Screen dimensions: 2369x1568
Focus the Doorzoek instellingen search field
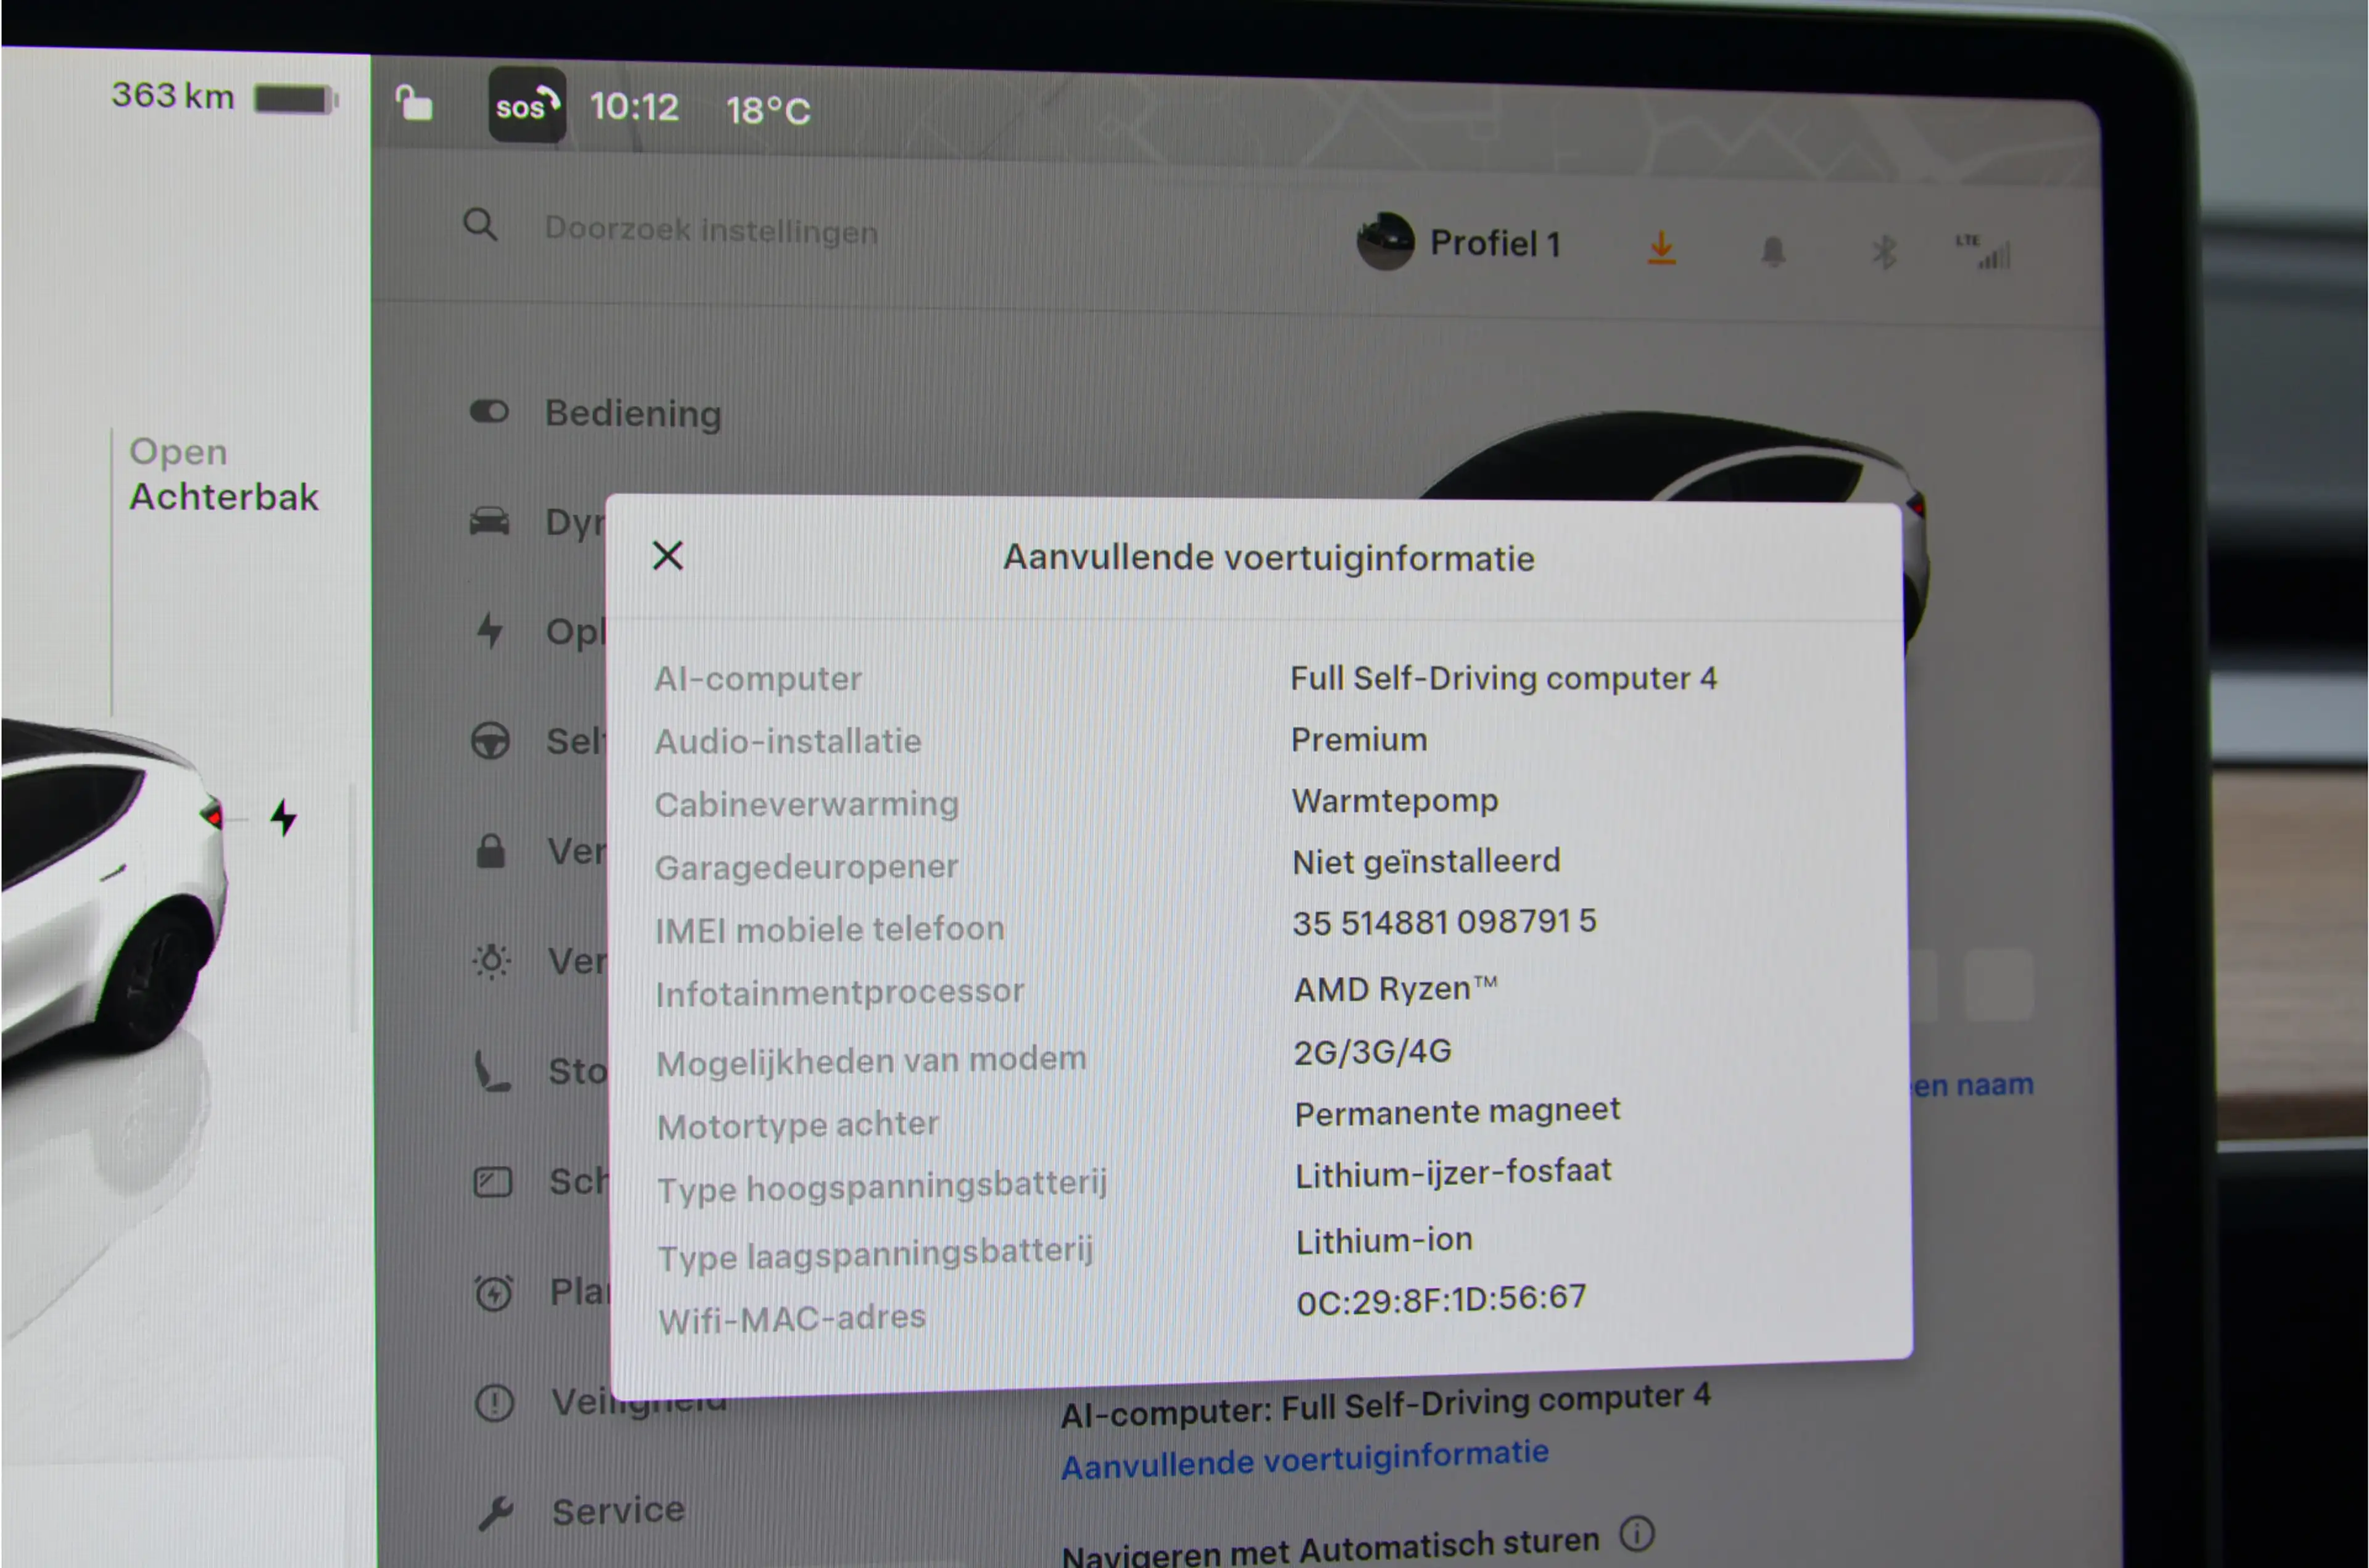[711, 230]
